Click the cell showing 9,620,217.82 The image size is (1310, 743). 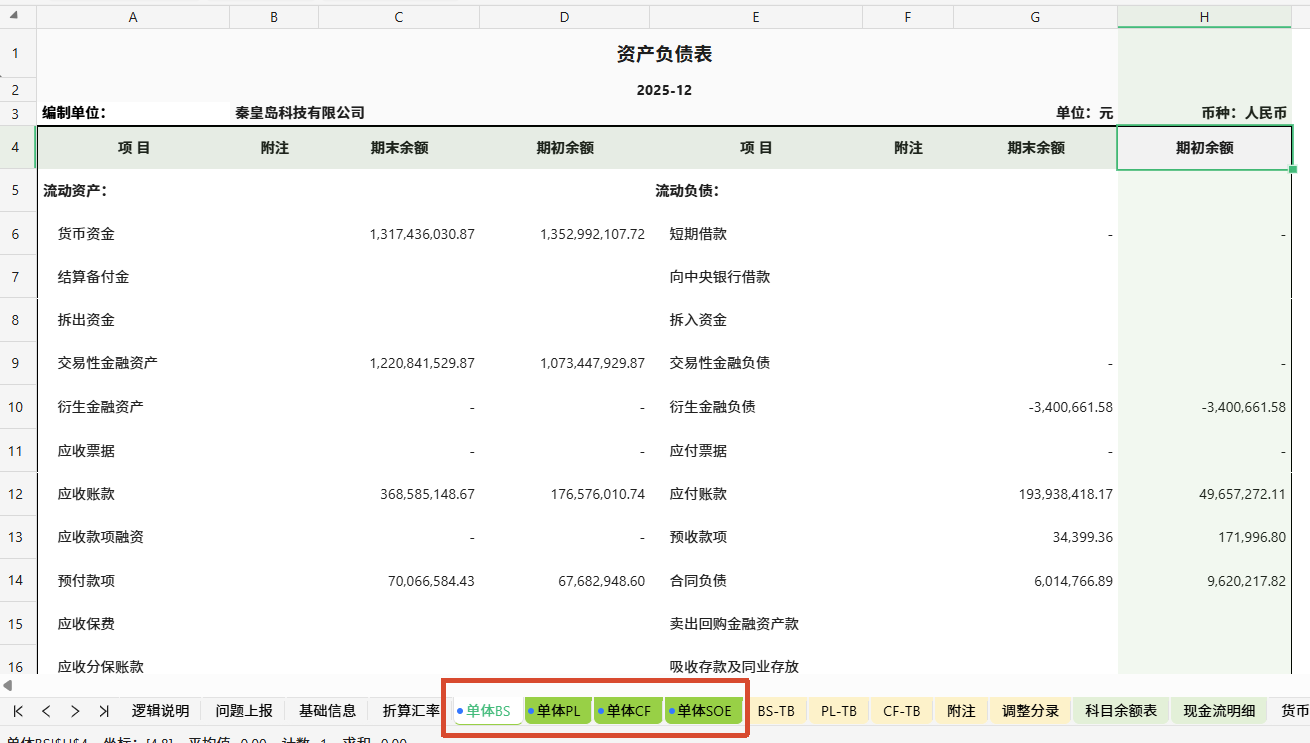click(x=1246, y=581)
